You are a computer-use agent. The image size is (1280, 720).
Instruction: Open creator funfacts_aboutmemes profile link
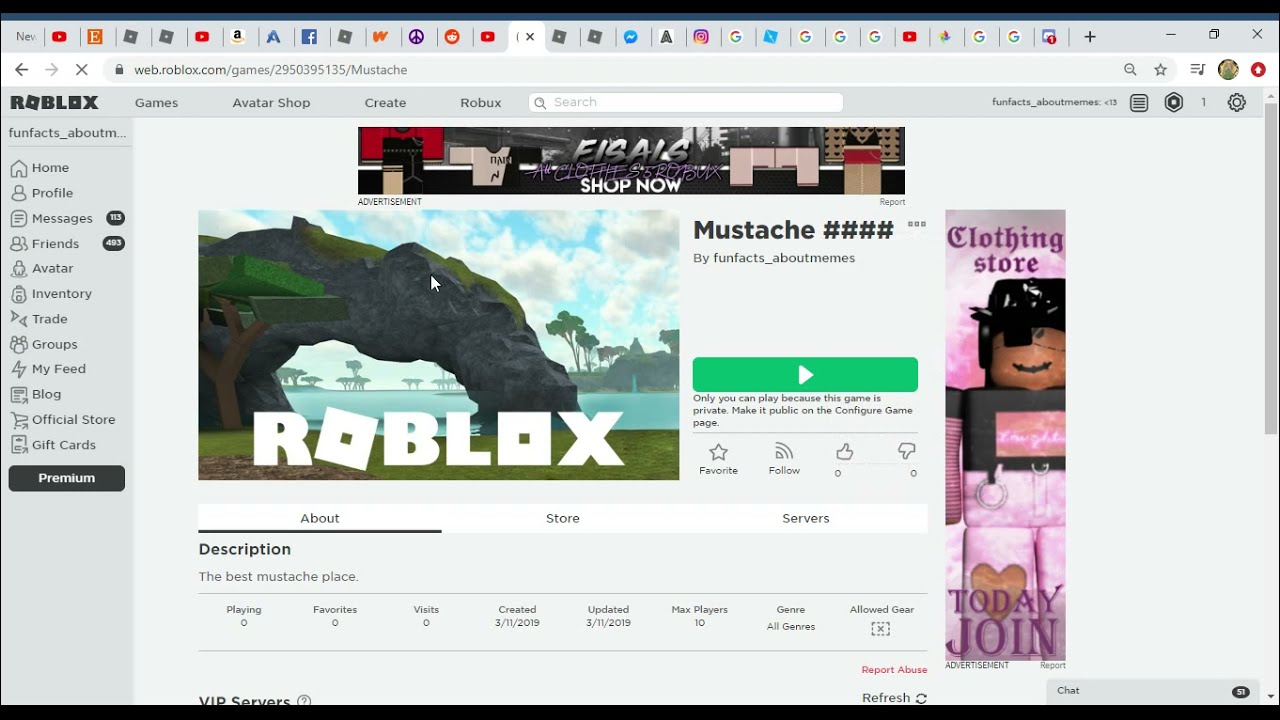(x=784, y=258)
